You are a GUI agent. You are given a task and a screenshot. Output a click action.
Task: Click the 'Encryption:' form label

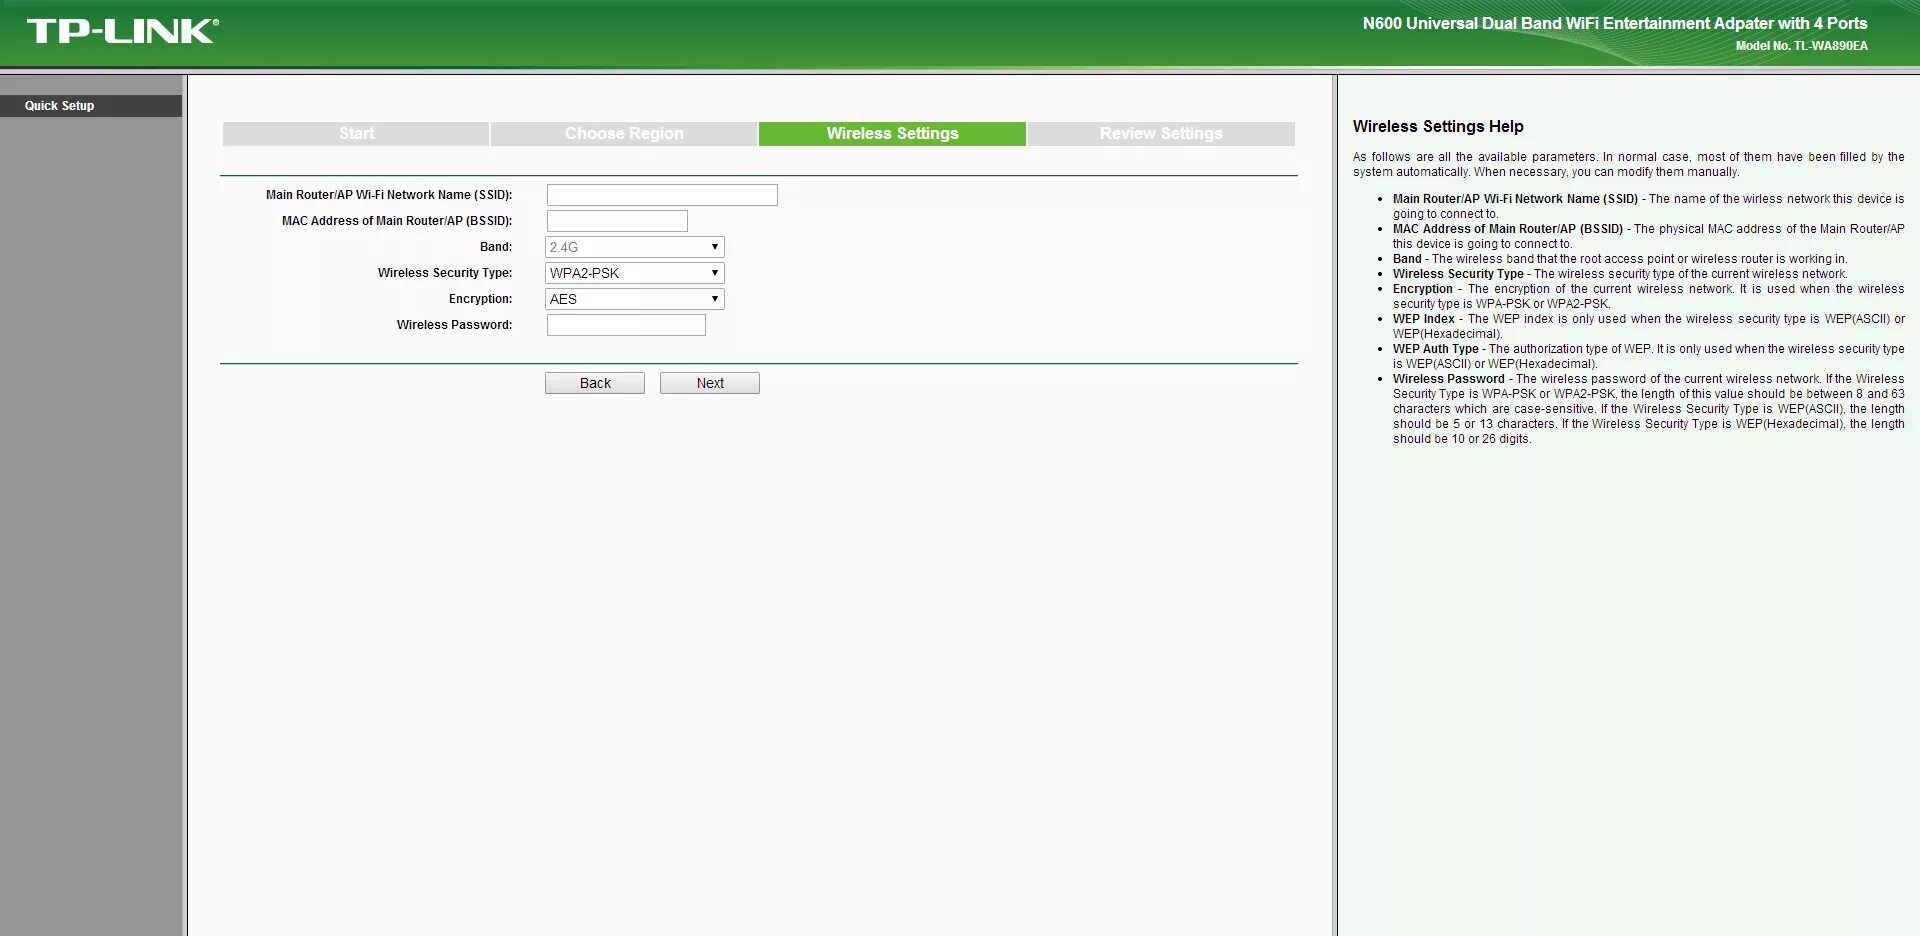coord(481,299)
